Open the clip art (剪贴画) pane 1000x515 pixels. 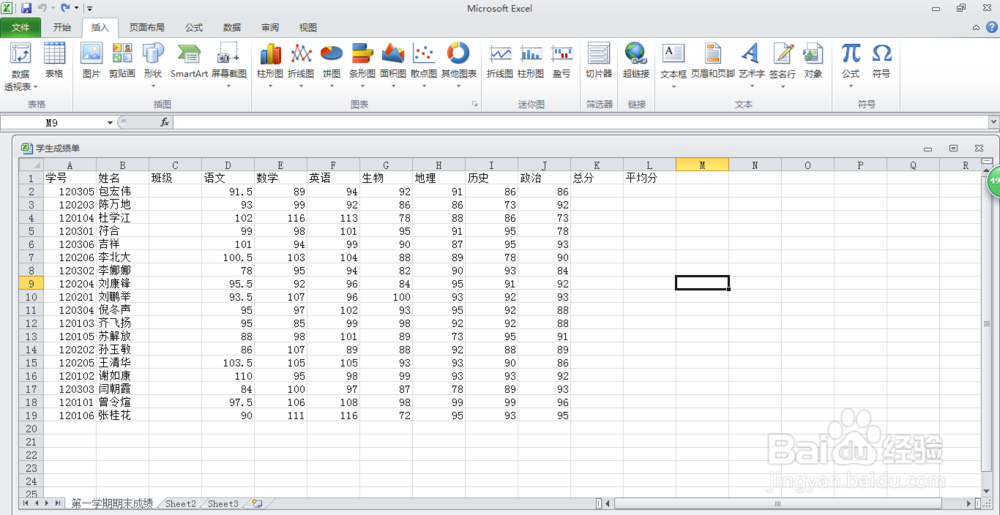tap(122, 61)
